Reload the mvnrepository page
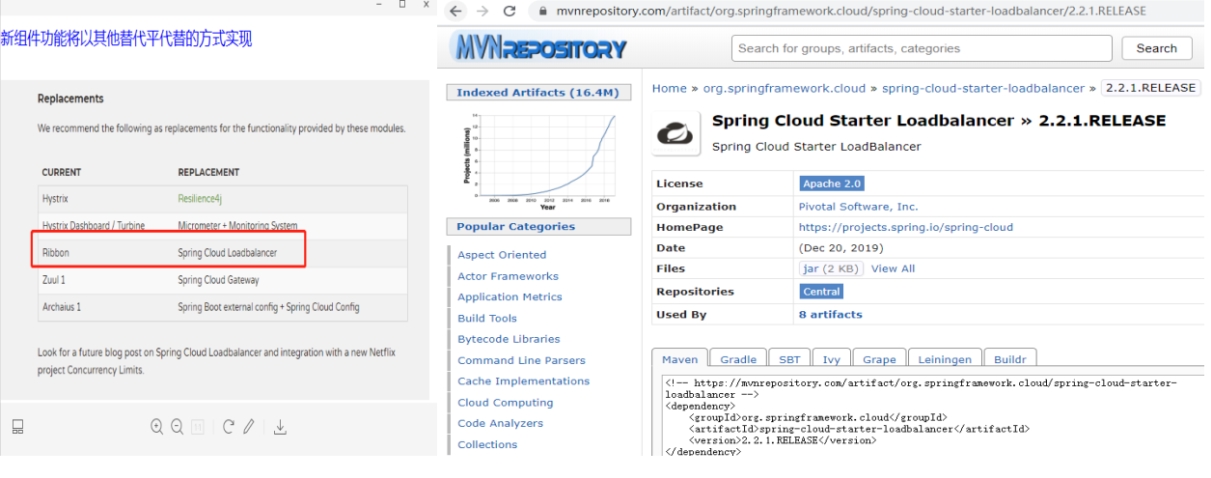 point(509,11)
